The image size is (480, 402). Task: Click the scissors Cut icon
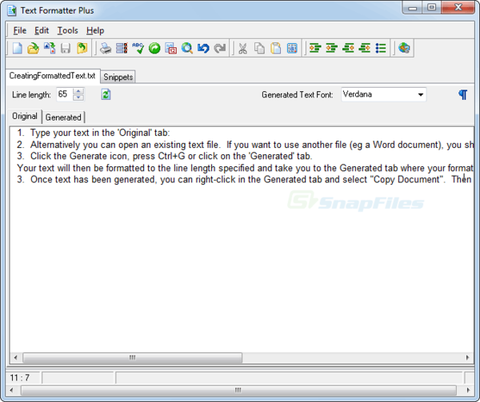243,48
